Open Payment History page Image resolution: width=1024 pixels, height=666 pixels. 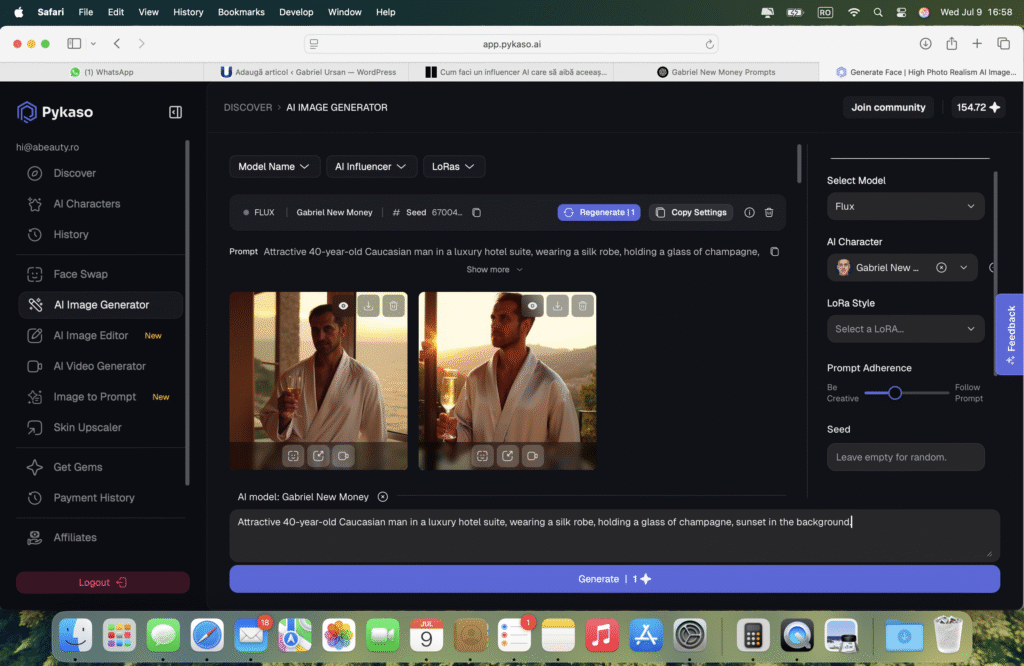click(94, 498)
